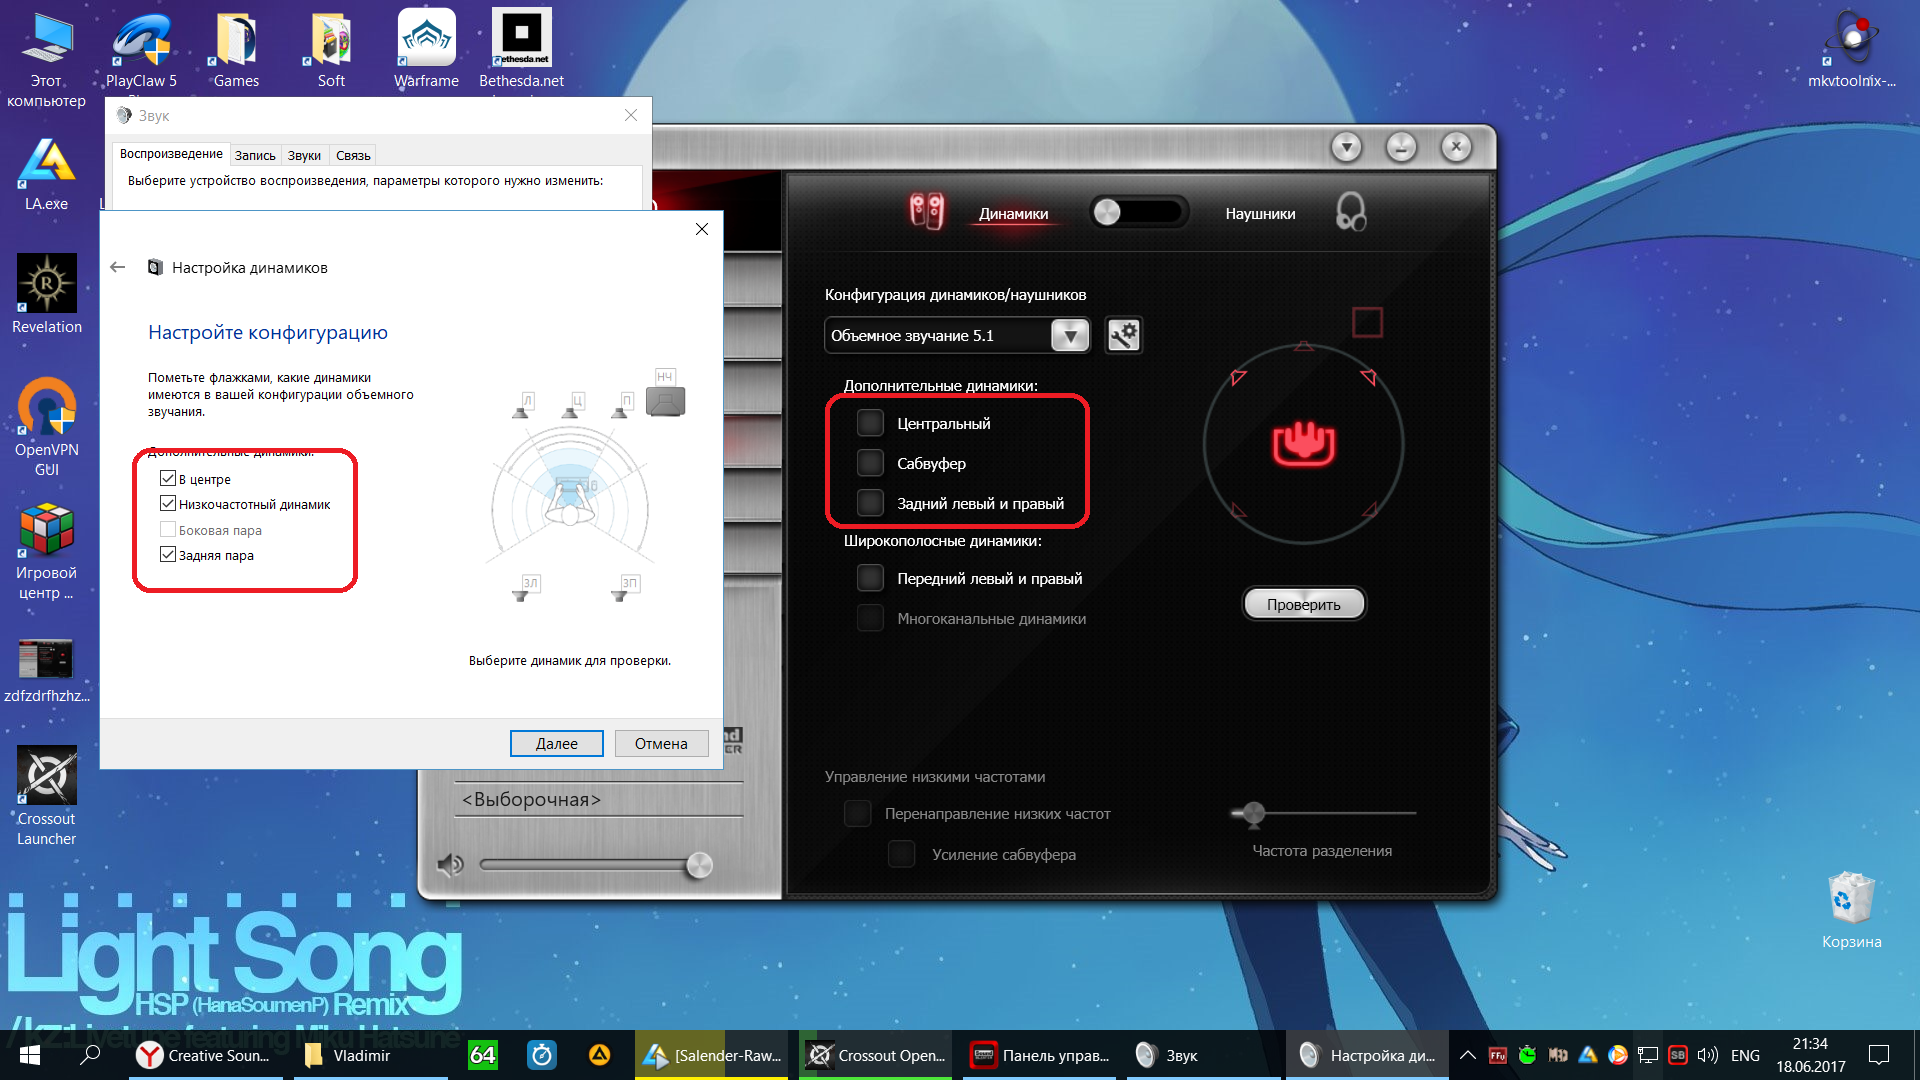
Task: Switch to the Запись tab
Action: coord(255,155)
